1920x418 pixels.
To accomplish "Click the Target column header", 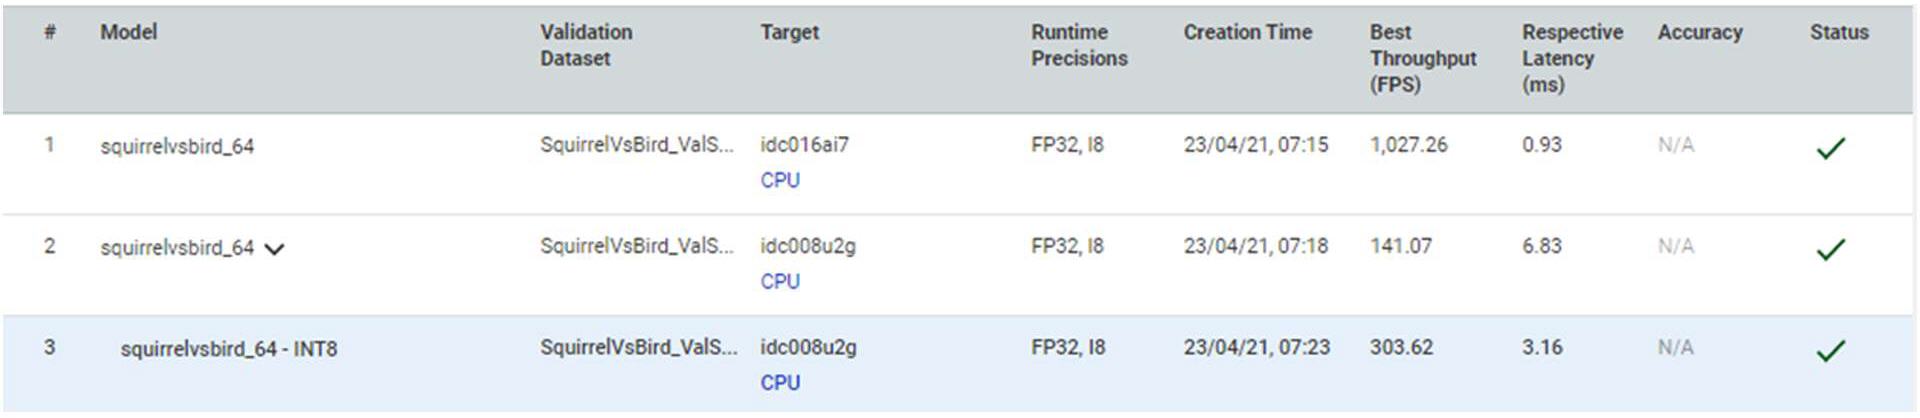I will [x=789, y=32].
